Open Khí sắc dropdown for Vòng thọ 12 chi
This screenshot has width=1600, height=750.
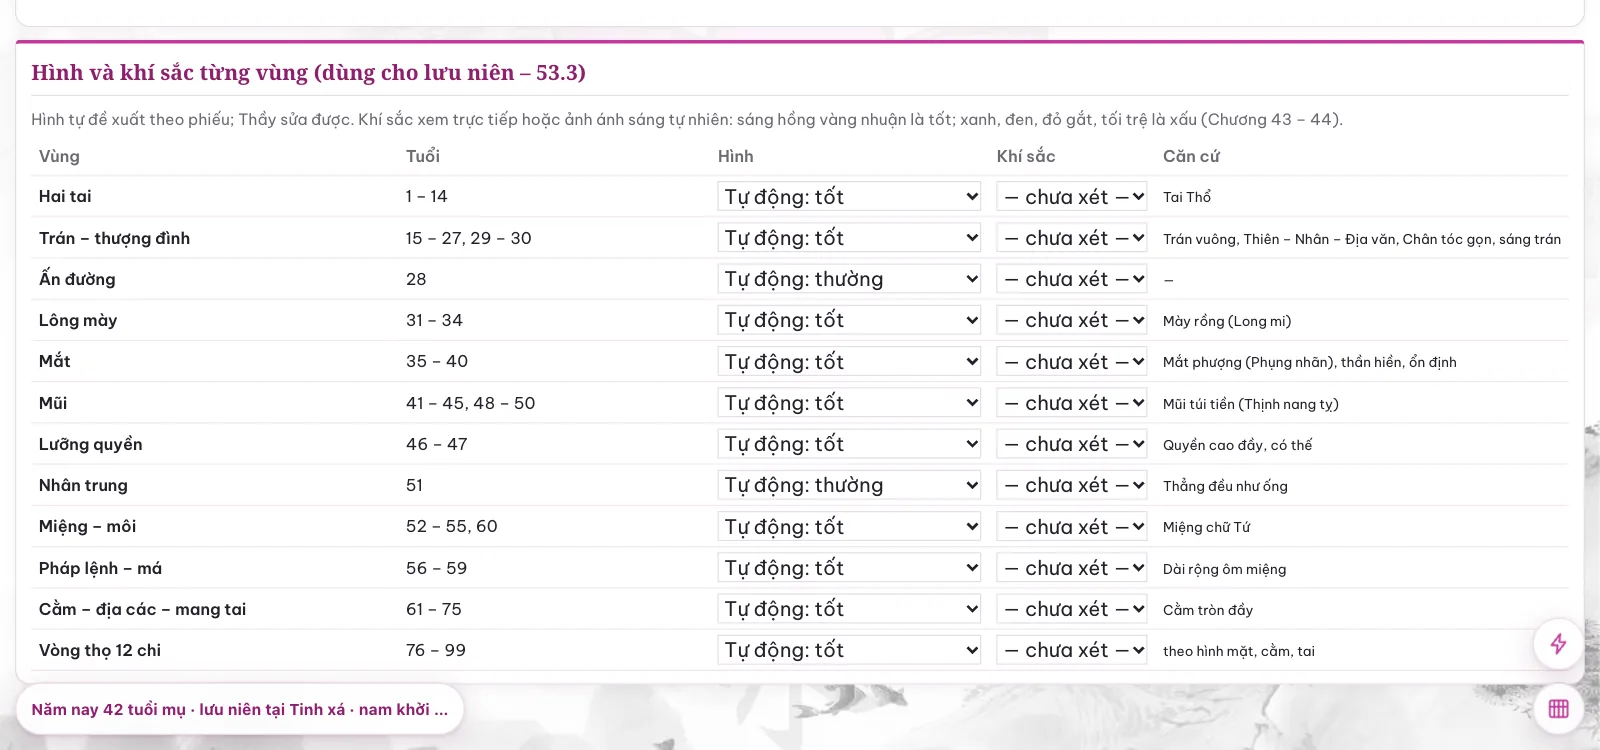point(1071,650)
